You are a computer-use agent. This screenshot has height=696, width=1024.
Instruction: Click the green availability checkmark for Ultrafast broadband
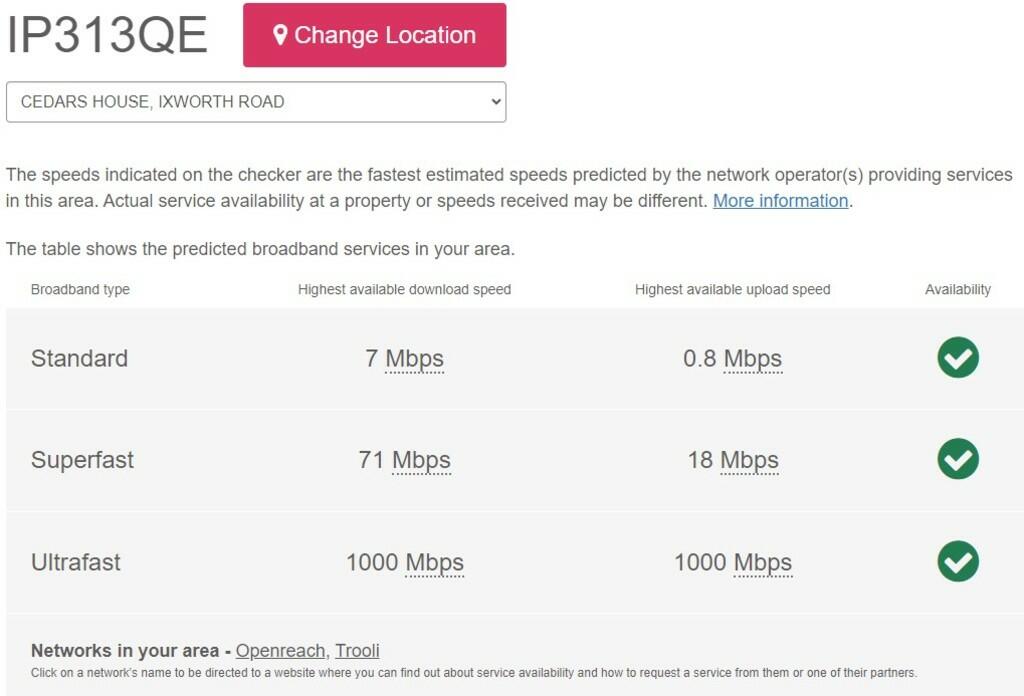[956, 562]
